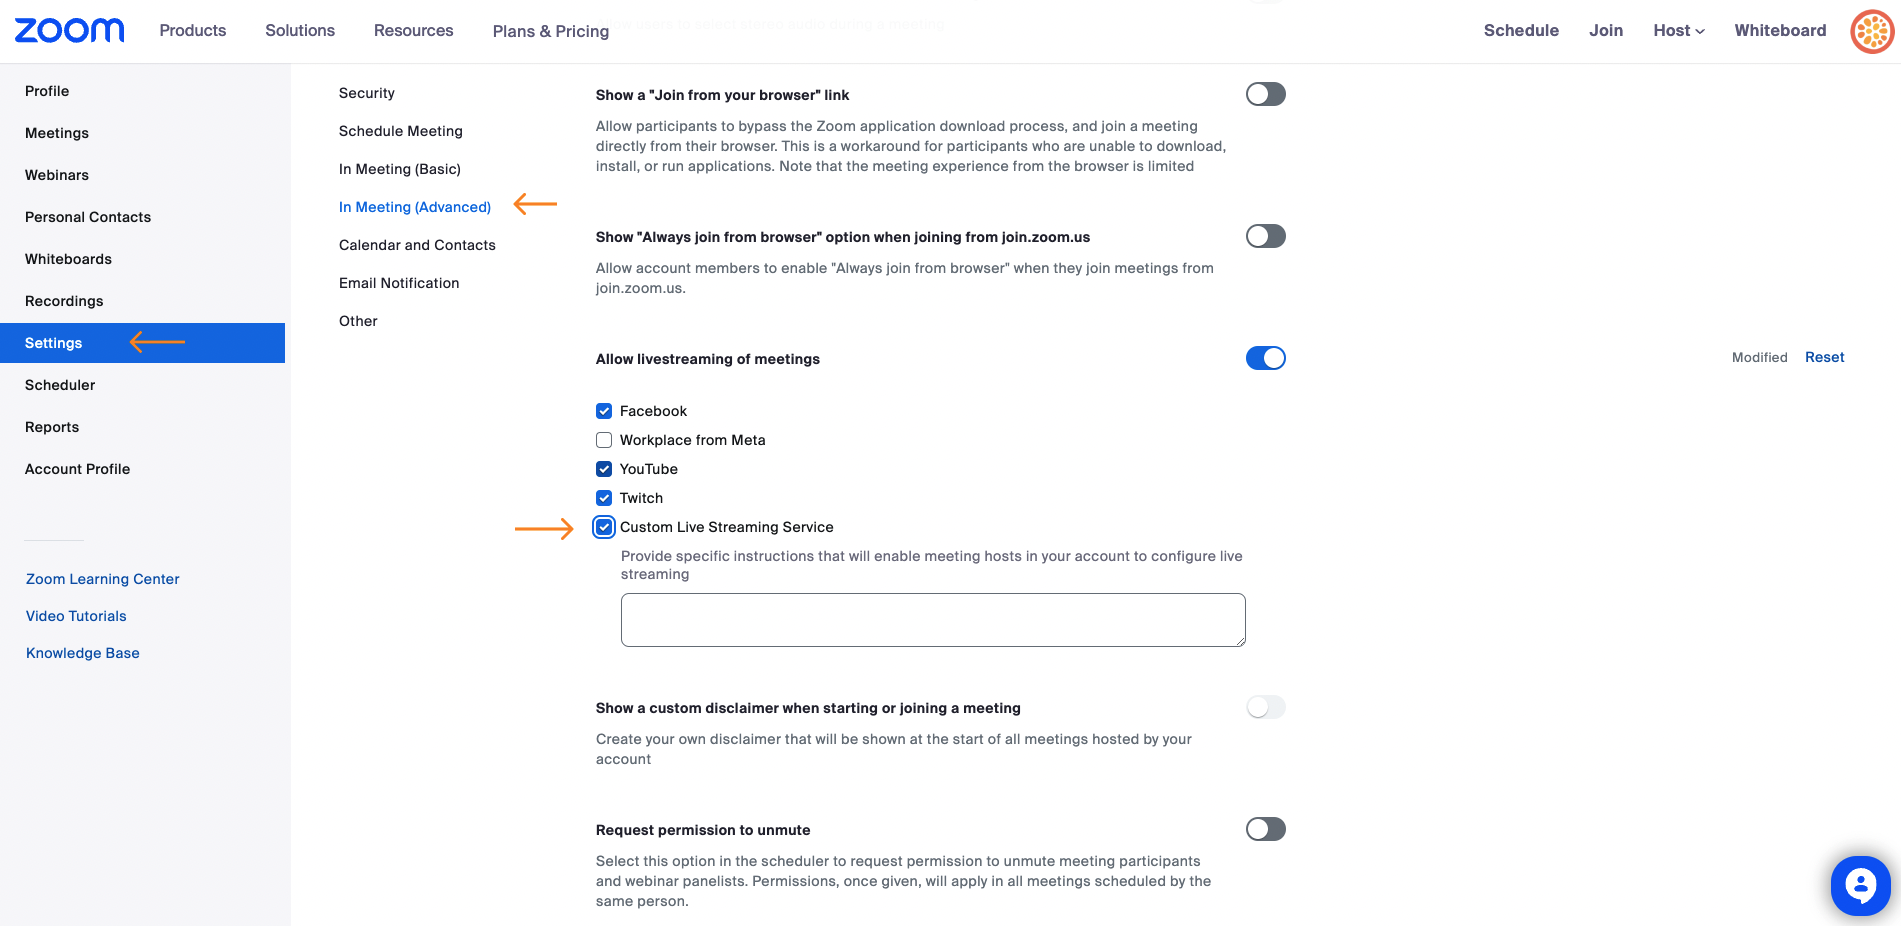The image size is (1901, 926).
Task: Toggle the custom disclaimer switch
Action: (x=1265, y=707)
